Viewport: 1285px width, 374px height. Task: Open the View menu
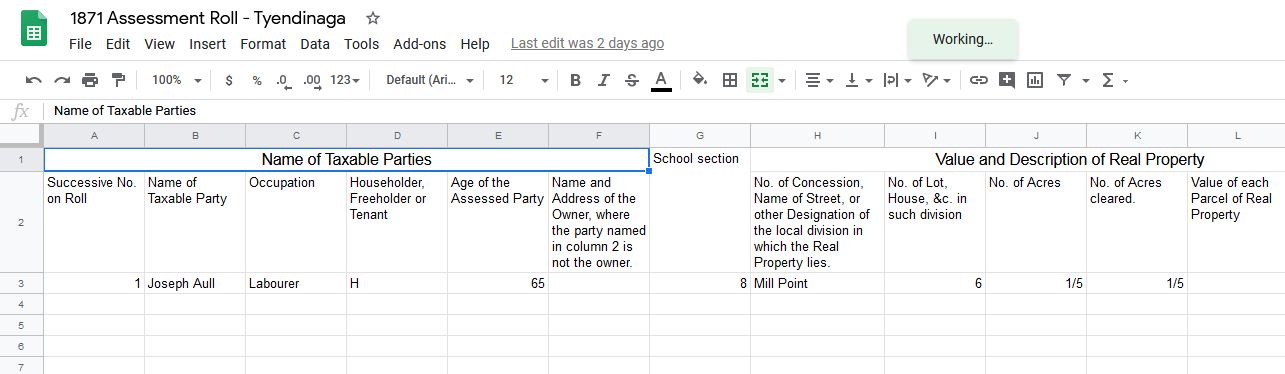[159, 44]
